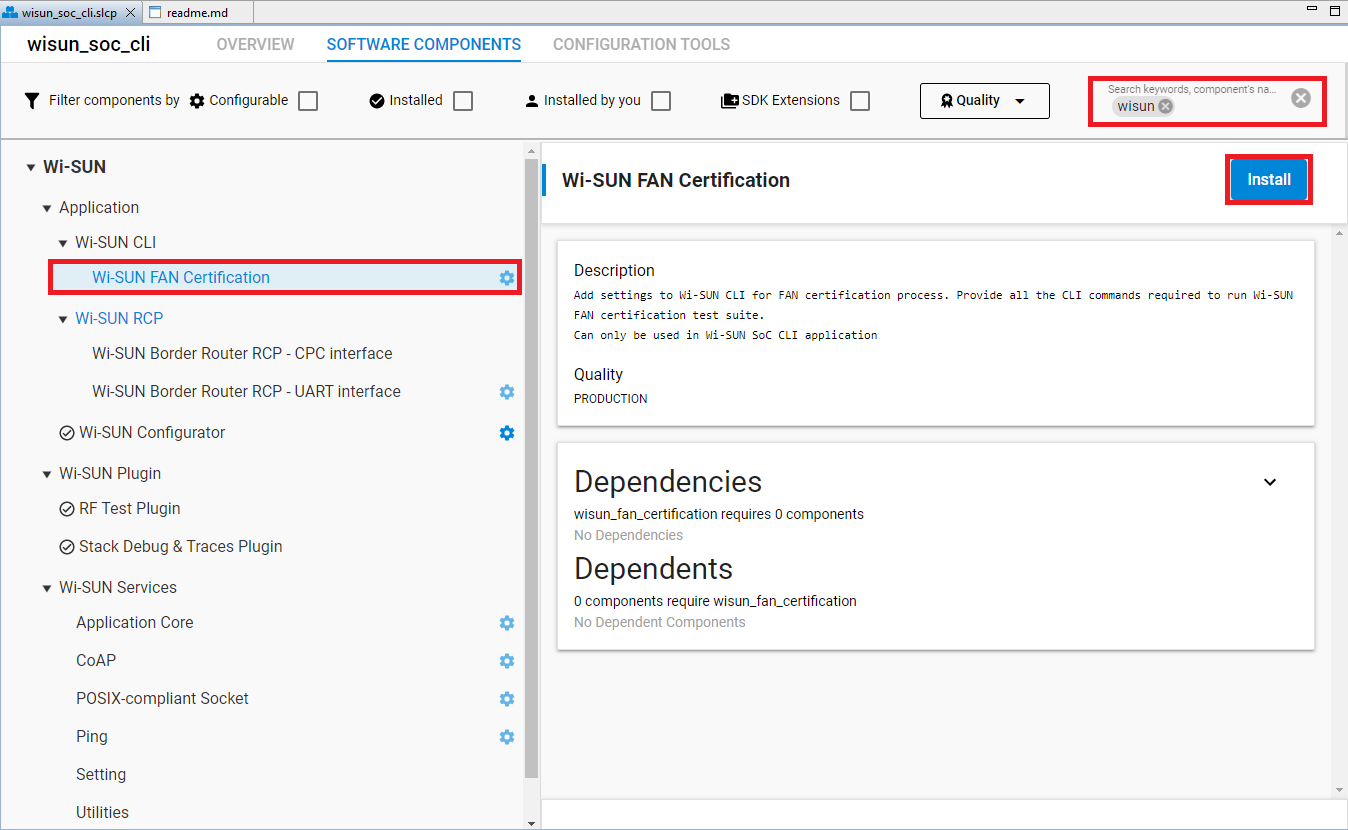Screen dimensions: 1348x830
Task: Open configuration options for Wi-SUN FAN Certification gear icon
Action: 507,277
